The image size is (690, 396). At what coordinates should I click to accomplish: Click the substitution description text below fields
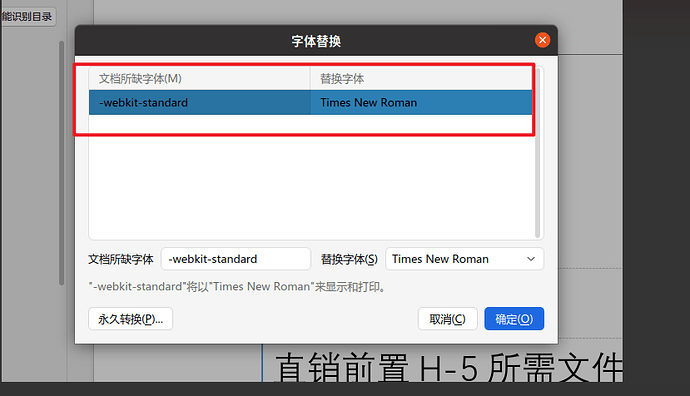(x=238, y=287)
